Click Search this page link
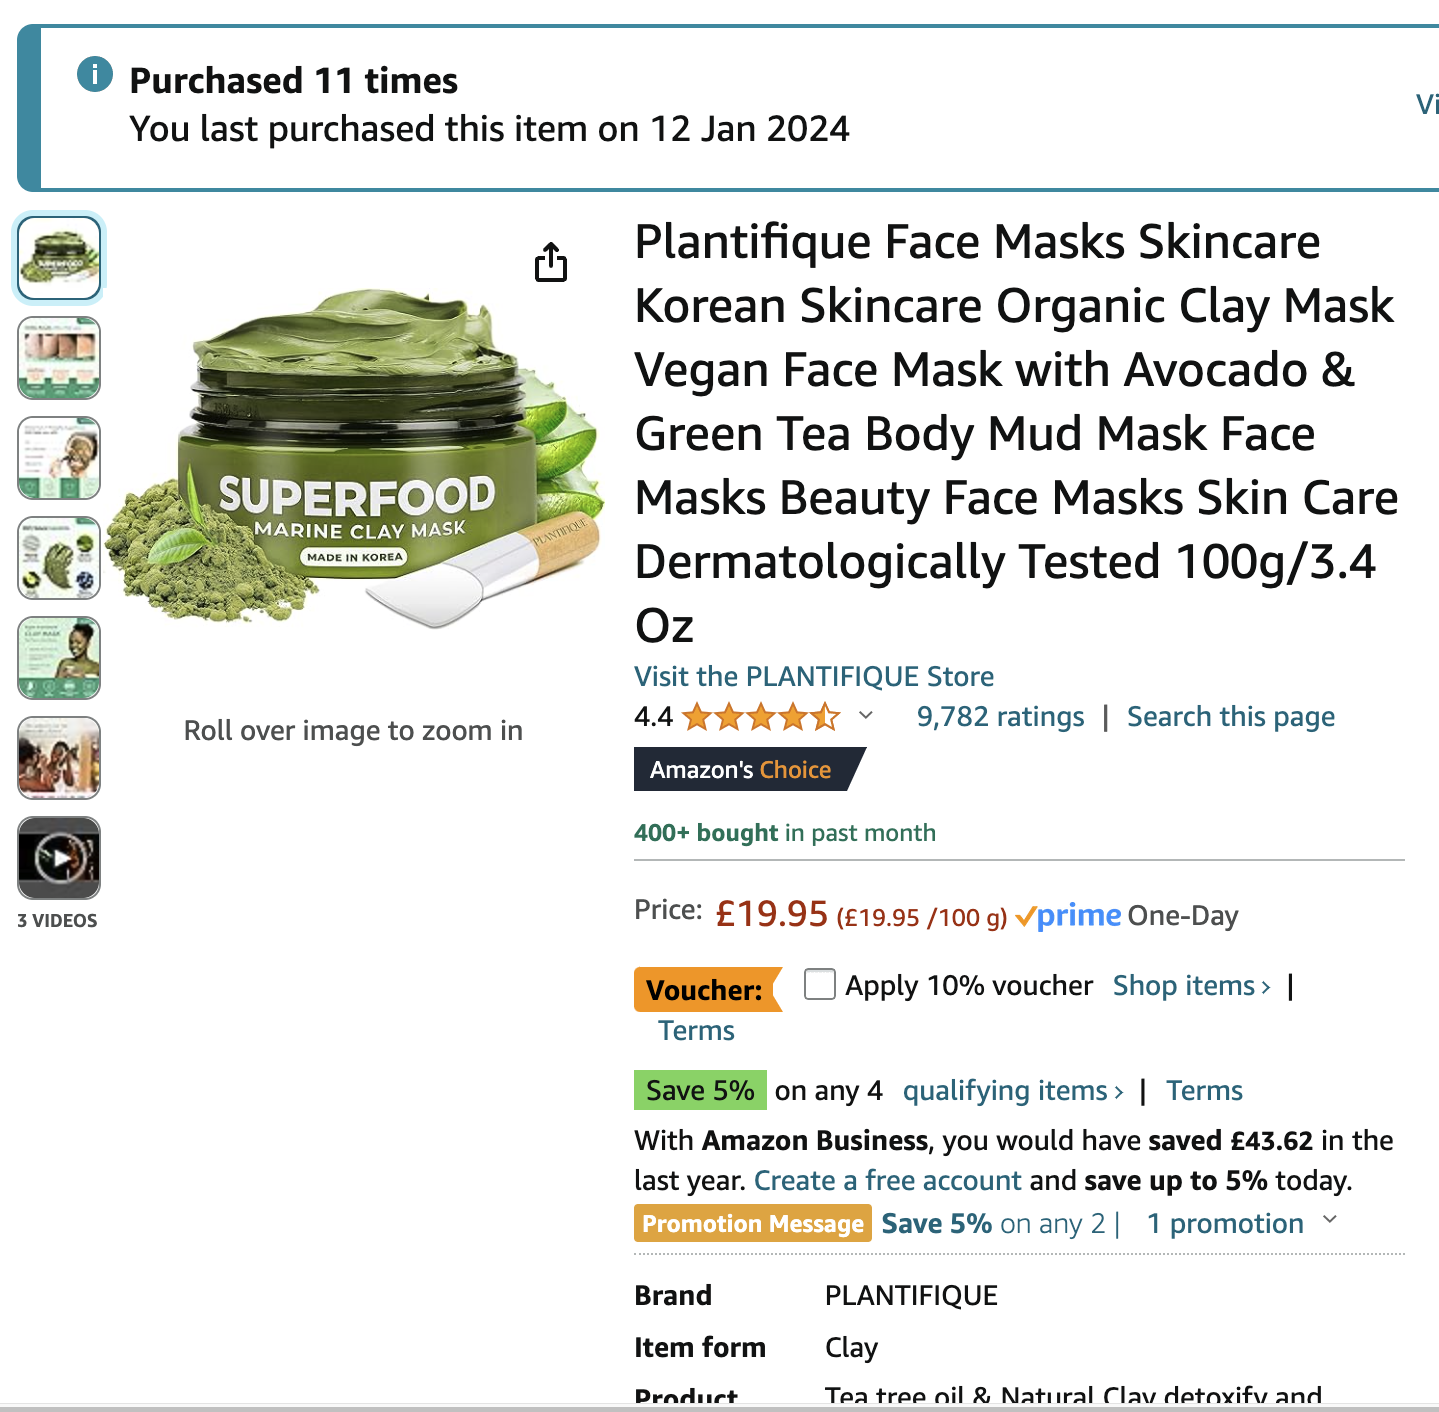The height and width of the screenshot is (1412, 1439). tap(1231, 716)
